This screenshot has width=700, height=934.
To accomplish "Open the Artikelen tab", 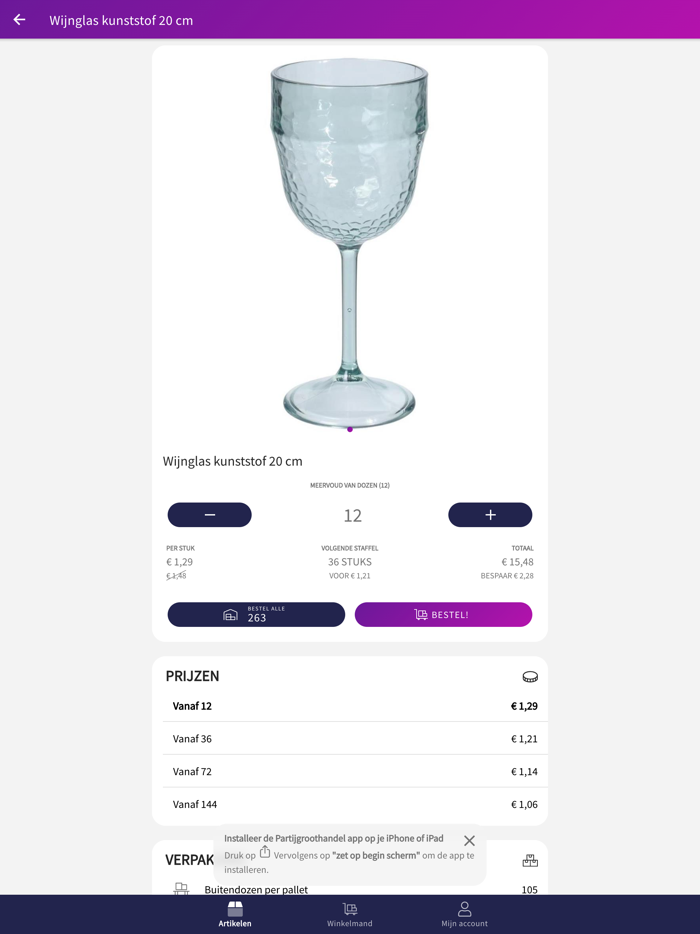I will click(x=235, y=914).
